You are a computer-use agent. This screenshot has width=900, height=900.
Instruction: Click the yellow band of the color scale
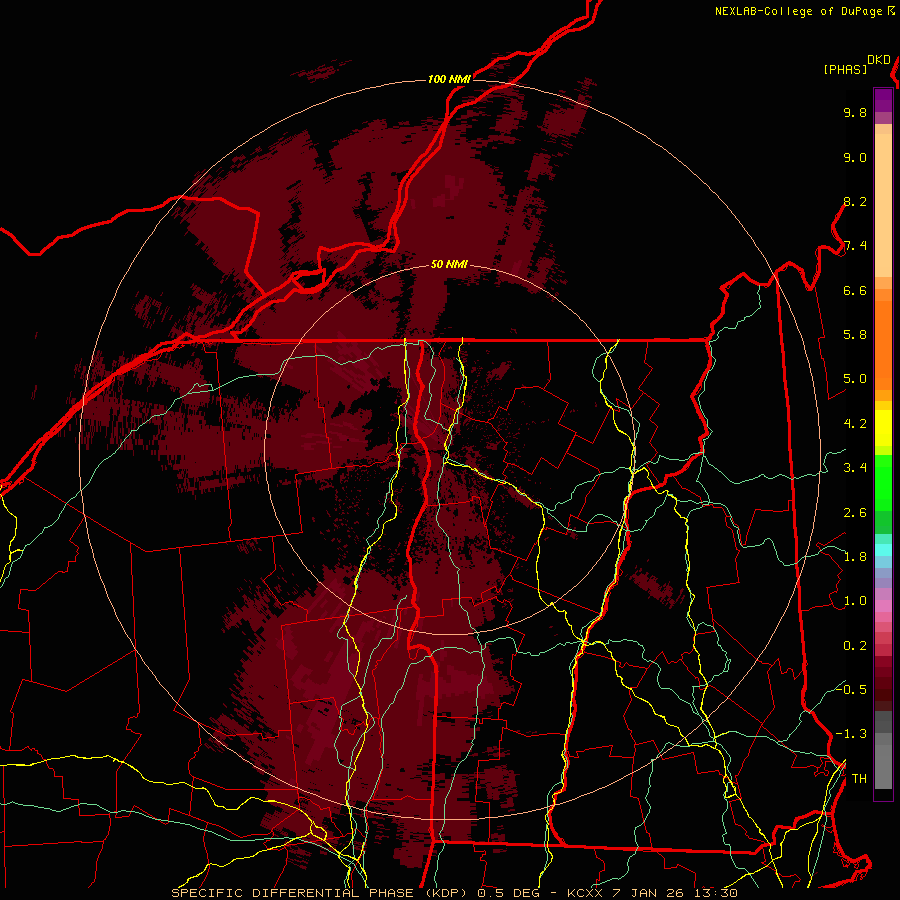point(883,428)
